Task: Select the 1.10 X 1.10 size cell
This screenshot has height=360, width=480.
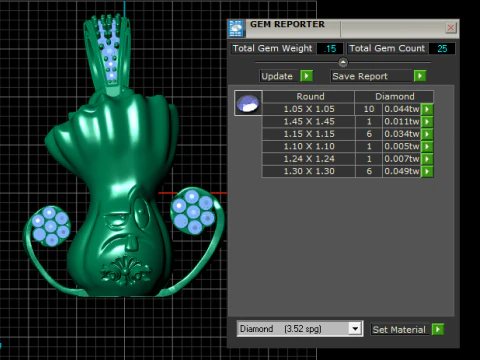Action: 308,146
